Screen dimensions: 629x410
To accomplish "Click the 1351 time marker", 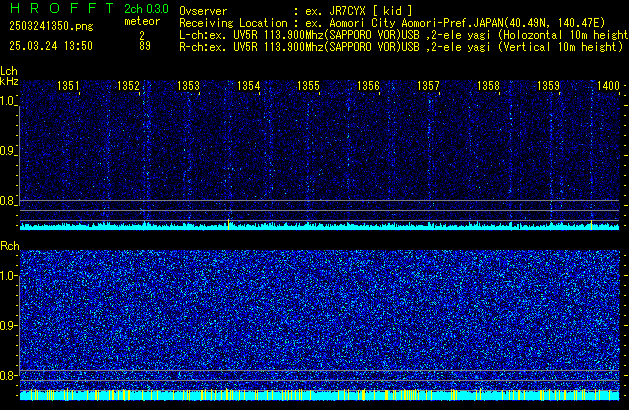I will (68, 86).
